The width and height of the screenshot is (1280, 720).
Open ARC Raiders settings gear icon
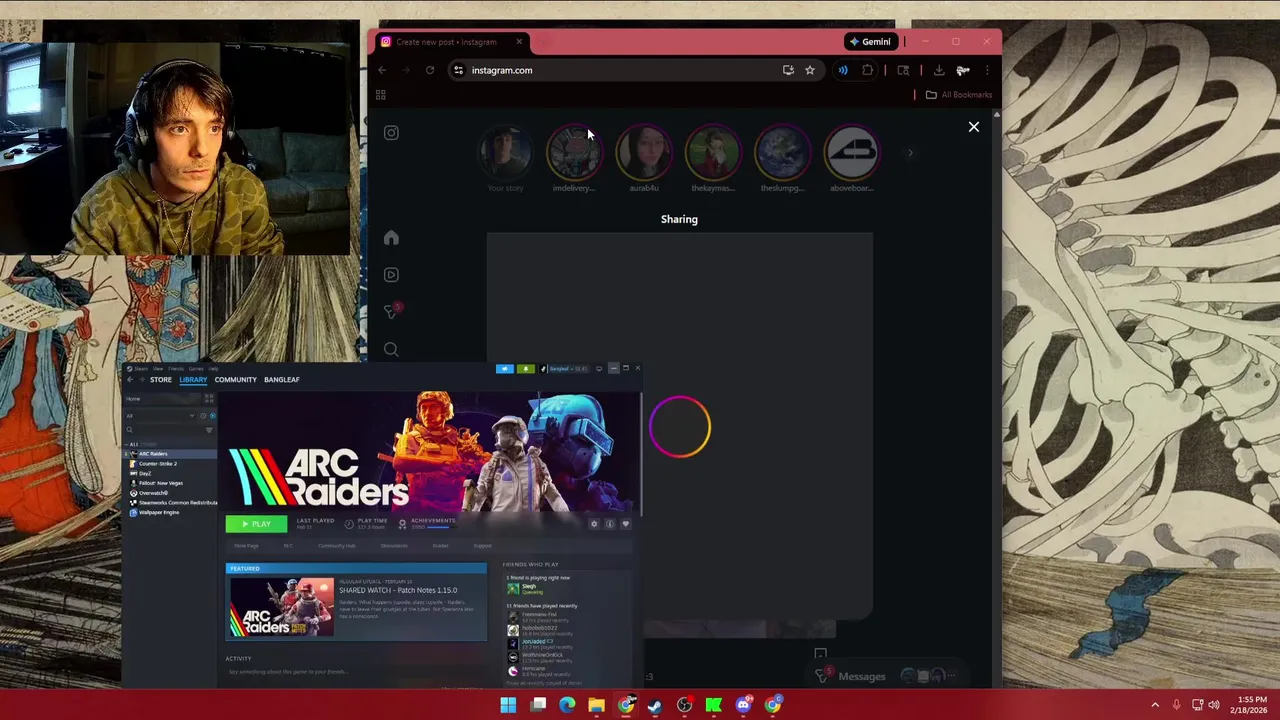[594, 524]
